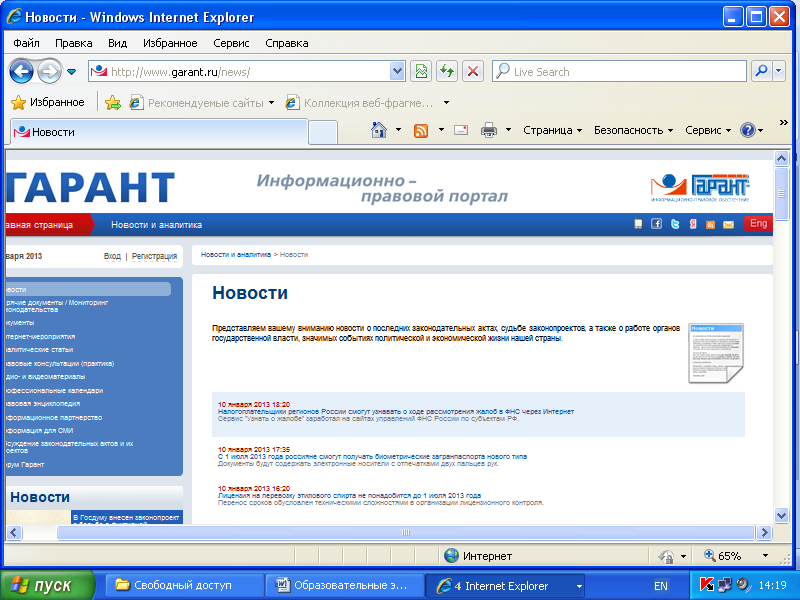Screen dimensions: 800x600
Task: Click Add to Favorites Bar star icon
Action: point(113,103)
